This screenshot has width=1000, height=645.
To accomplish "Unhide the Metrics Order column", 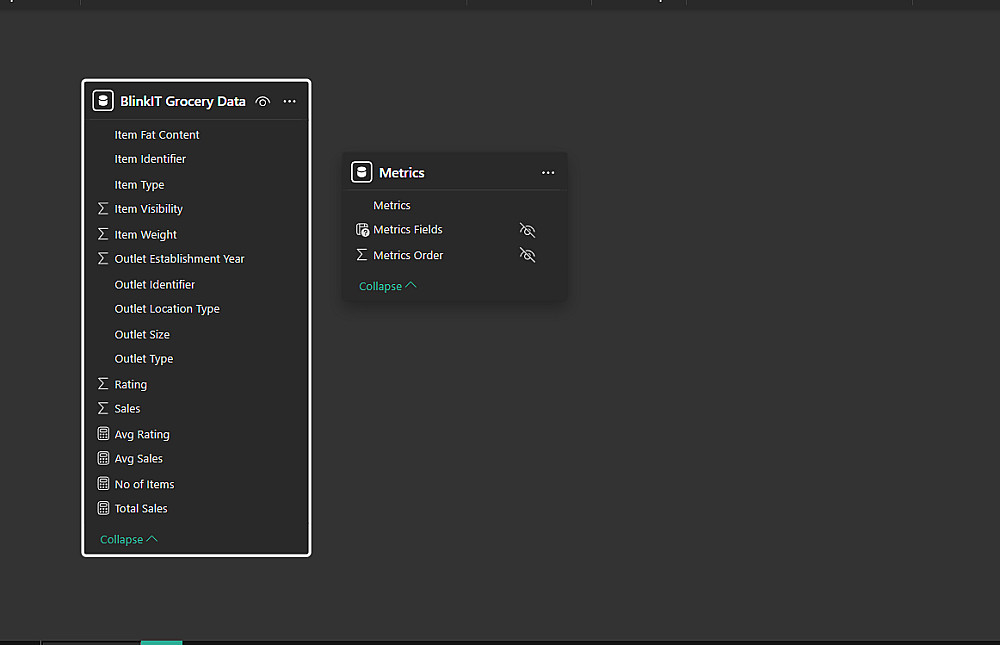I will 527,255.
